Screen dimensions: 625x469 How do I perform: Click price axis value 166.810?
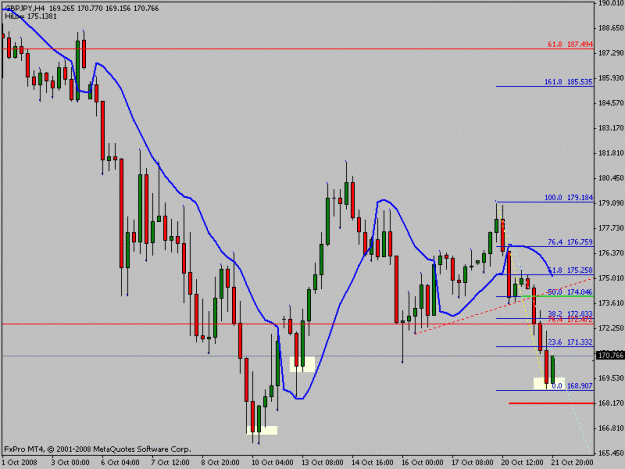pyautogui.click(x=611, y=428)
